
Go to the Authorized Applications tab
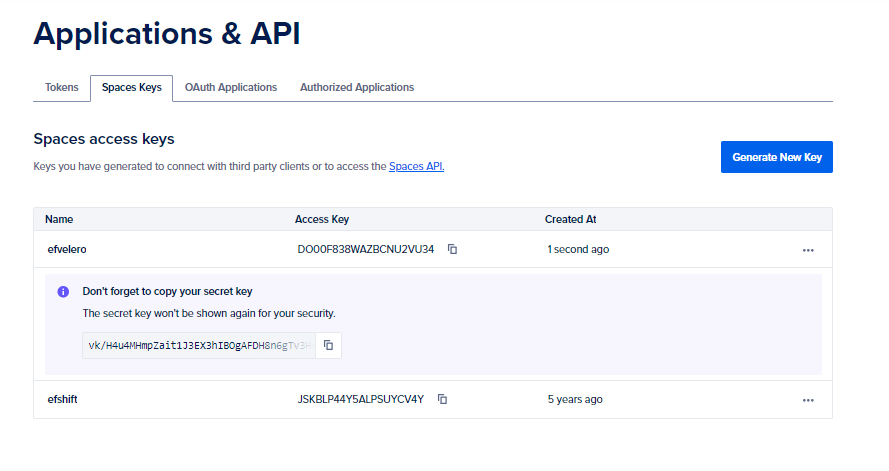tap(357, 88)
